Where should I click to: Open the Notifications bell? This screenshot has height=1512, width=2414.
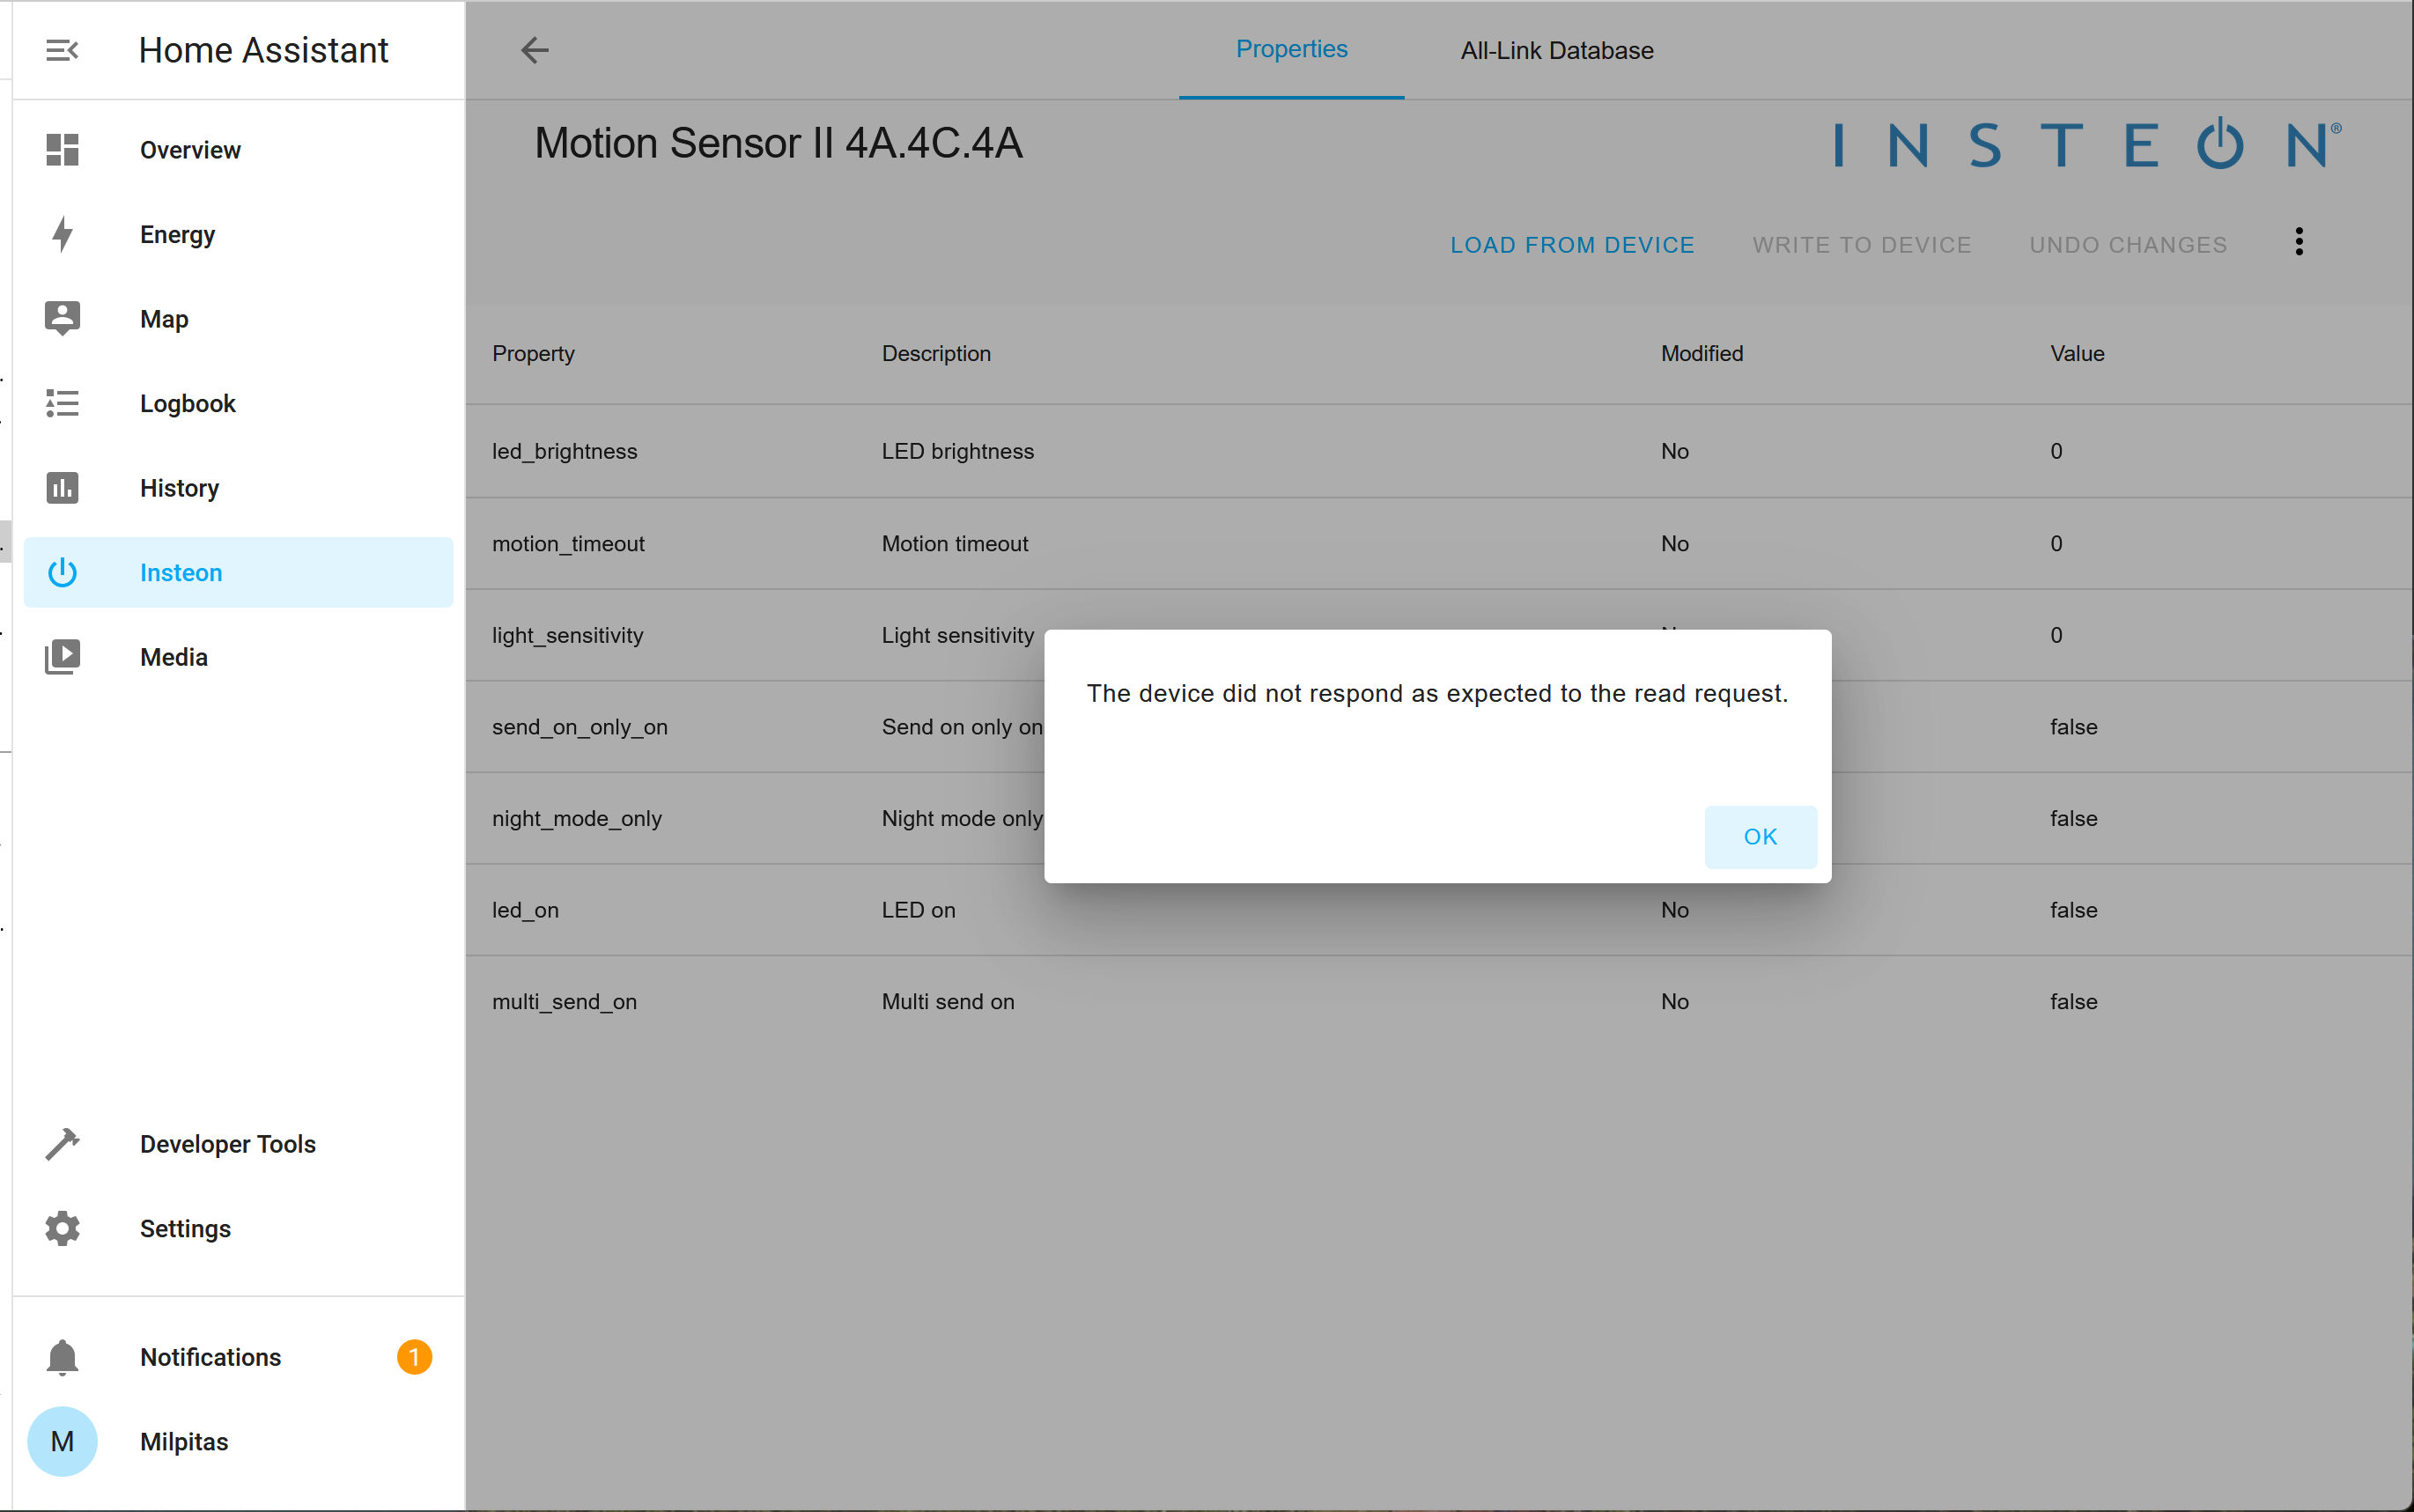[x=62, y=1357]
